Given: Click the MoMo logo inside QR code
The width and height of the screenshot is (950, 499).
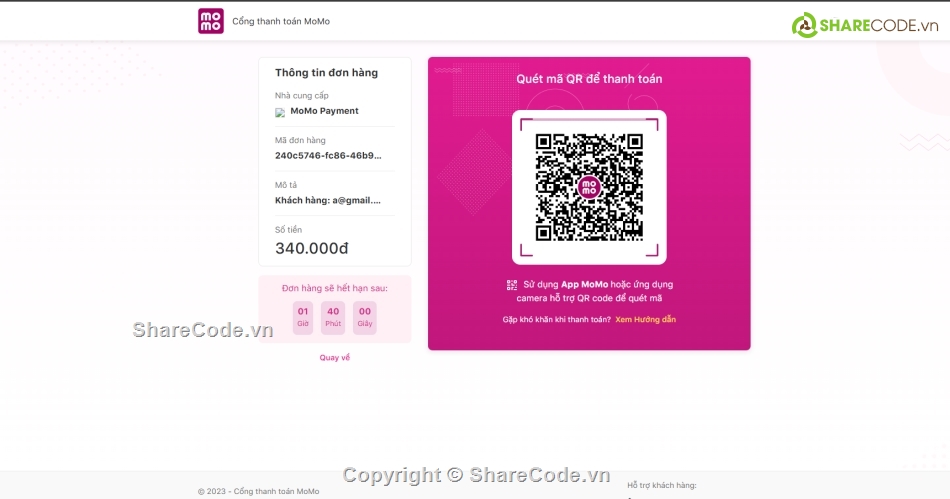Looking at the screenshot, I should pos(589,187).
